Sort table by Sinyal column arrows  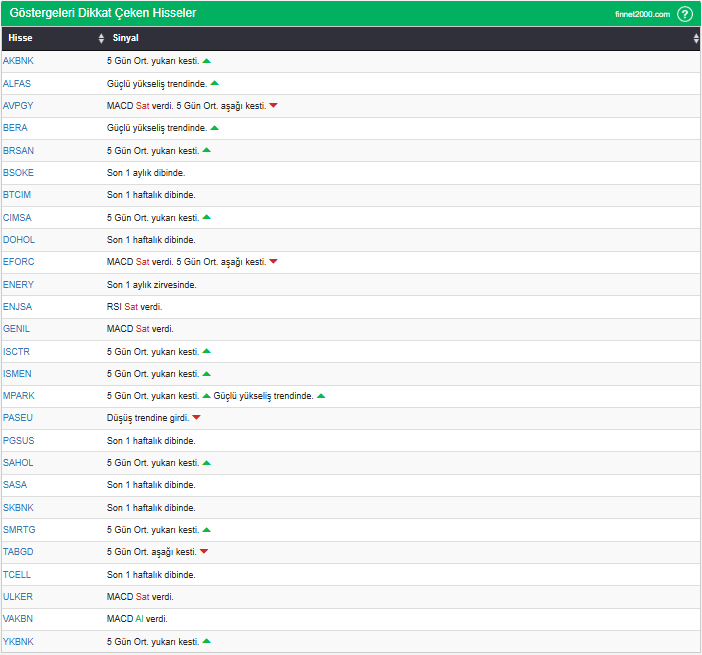(696, 38)
